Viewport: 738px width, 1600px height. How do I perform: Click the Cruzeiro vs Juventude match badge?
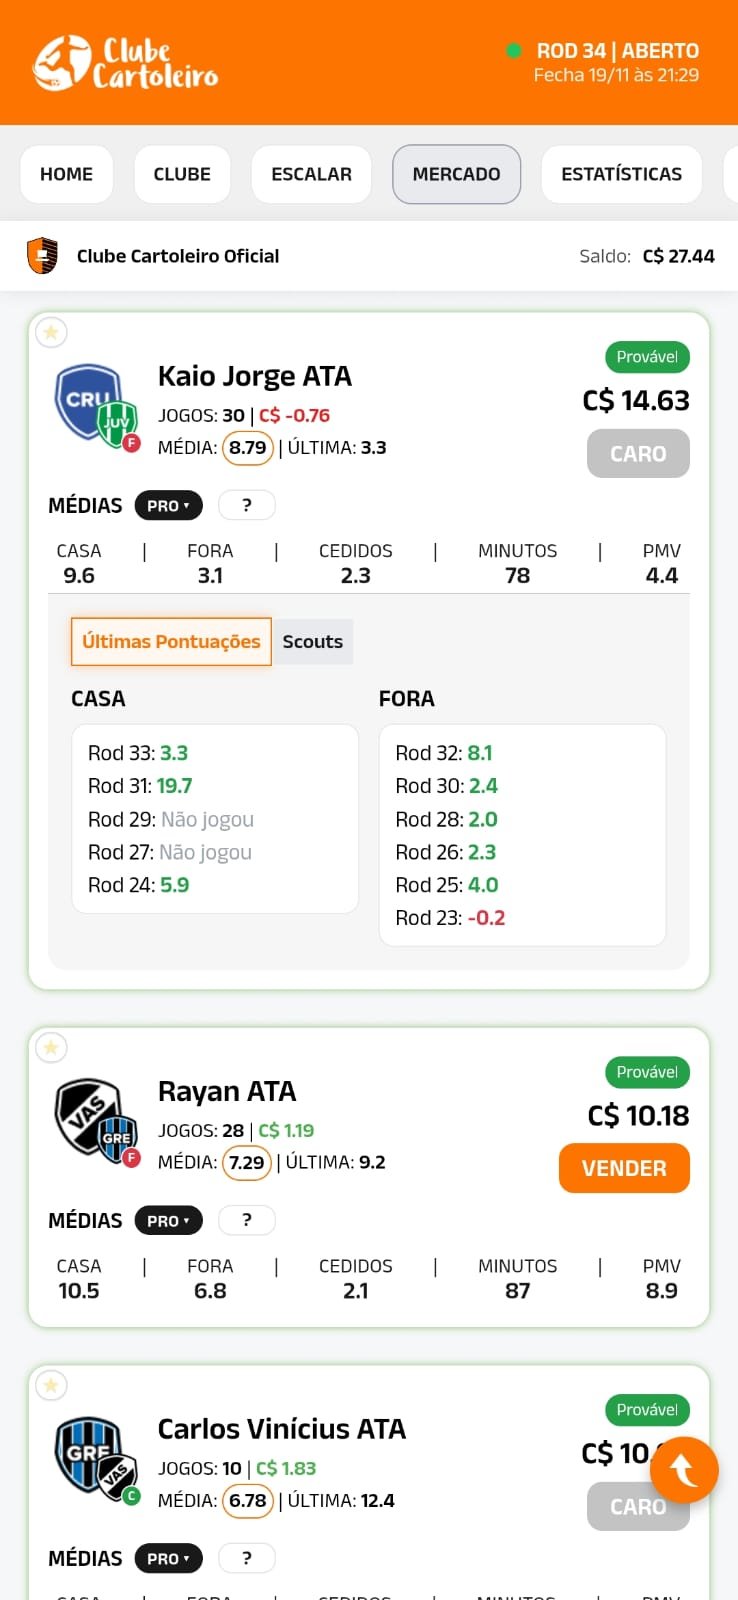(x=96, y=407)
